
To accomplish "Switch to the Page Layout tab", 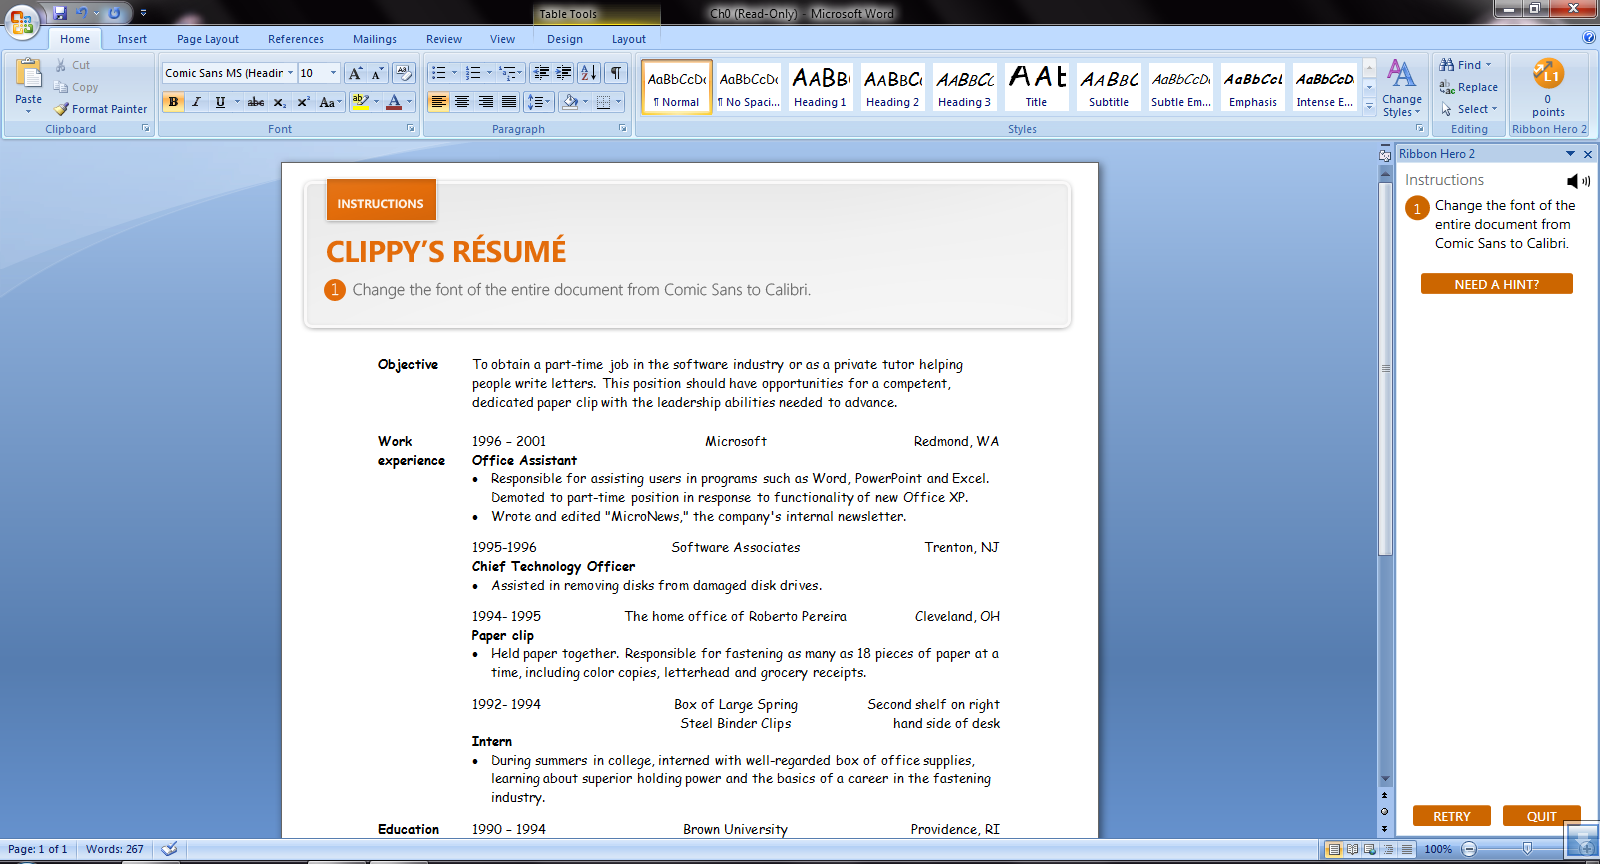I will (208, 39).
